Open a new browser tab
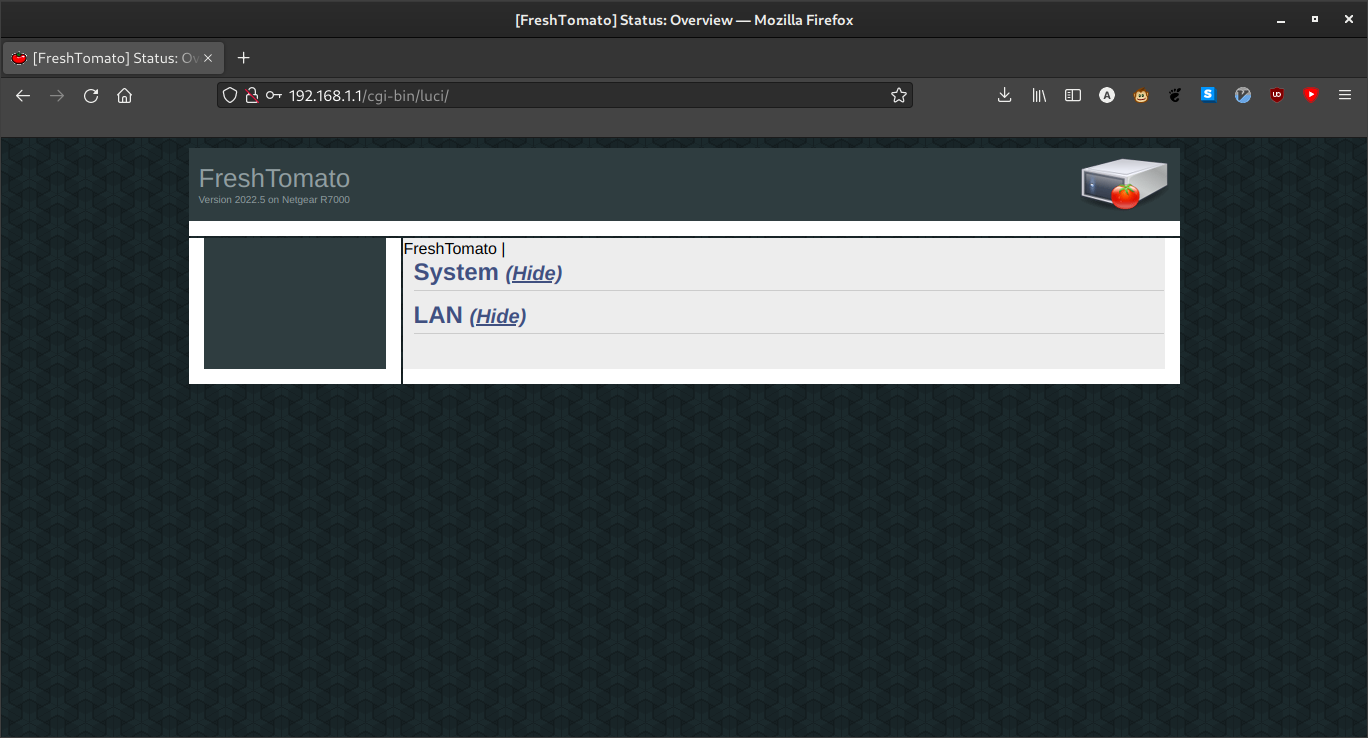Viewport: 1368px width, 738px height. [x=243, y=58]
